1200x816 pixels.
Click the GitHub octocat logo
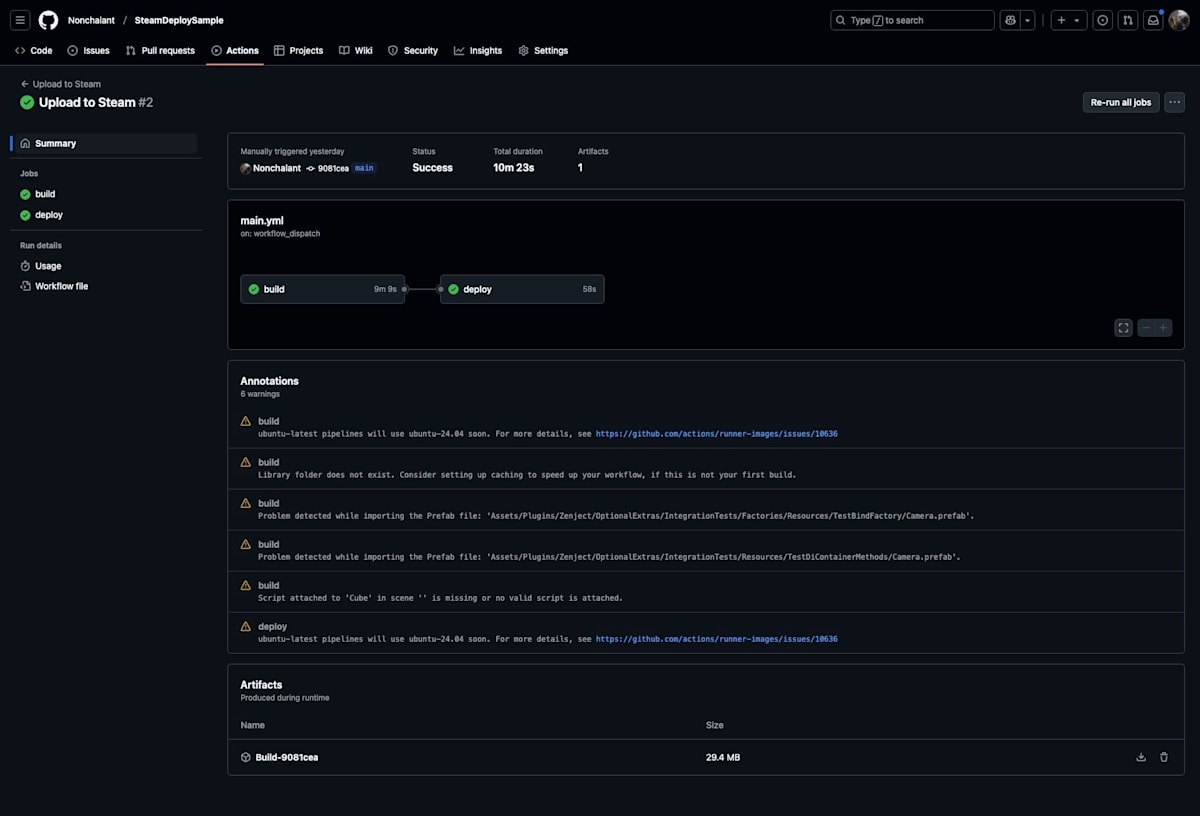[48, 20]
